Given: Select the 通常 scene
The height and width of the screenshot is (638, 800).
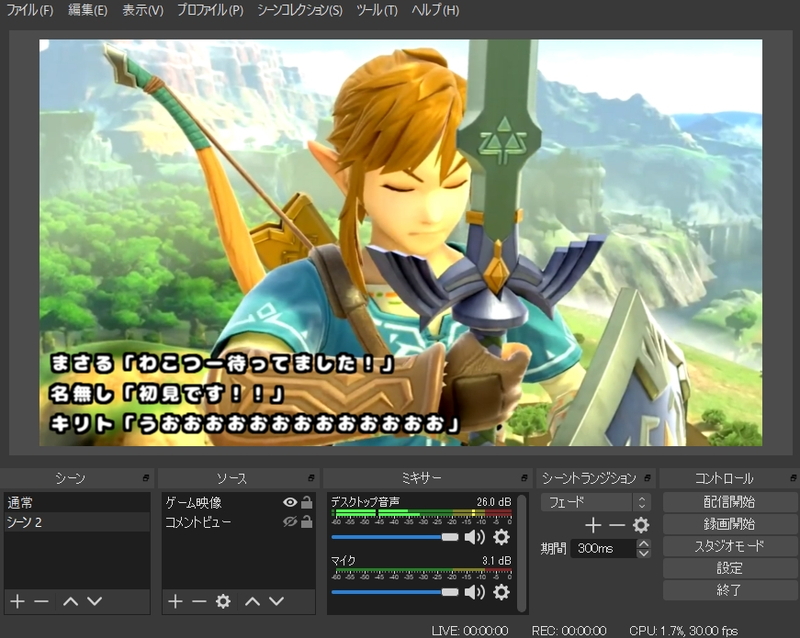Looking at the screenshot, I should (77, 503).
